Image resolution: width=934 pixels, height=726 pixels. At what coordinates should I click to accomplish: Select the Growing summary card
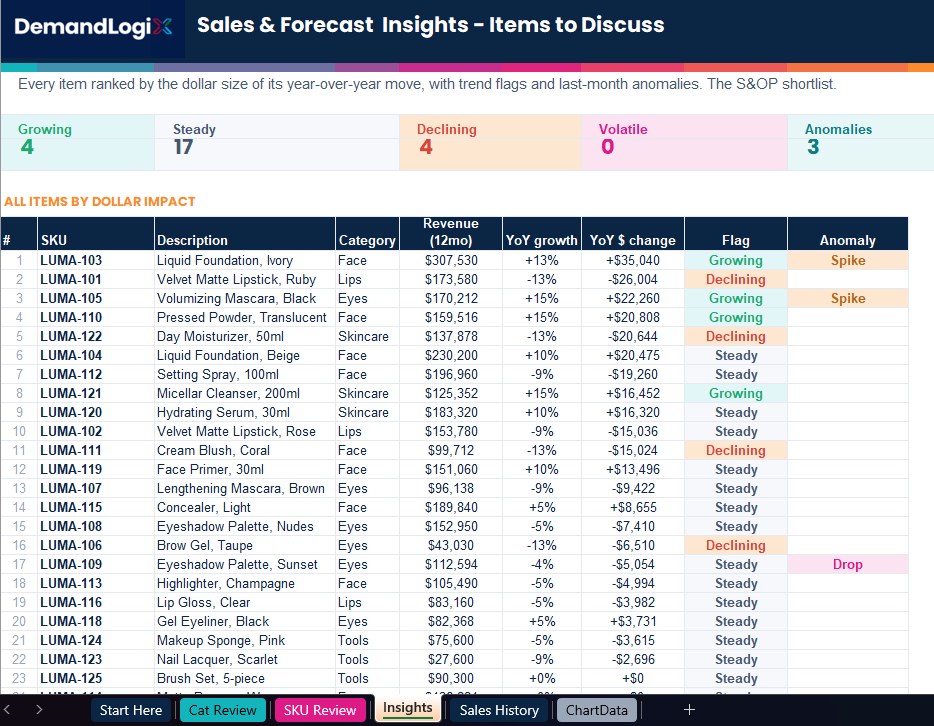(x=77, y=142)
